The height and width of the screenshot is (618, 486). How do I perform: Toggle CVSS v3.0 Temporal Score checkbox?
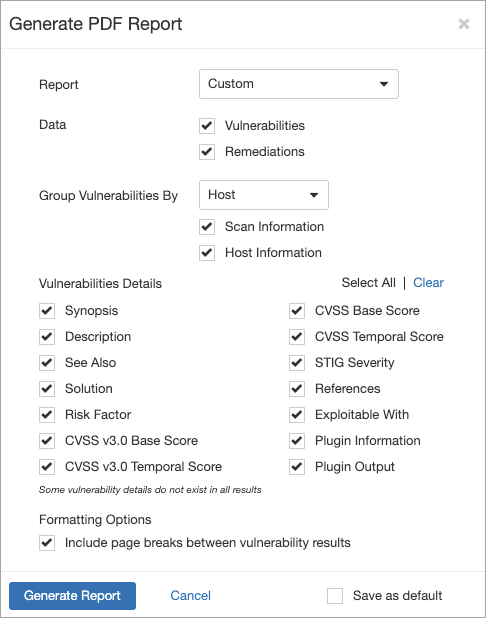pos(47,467)
